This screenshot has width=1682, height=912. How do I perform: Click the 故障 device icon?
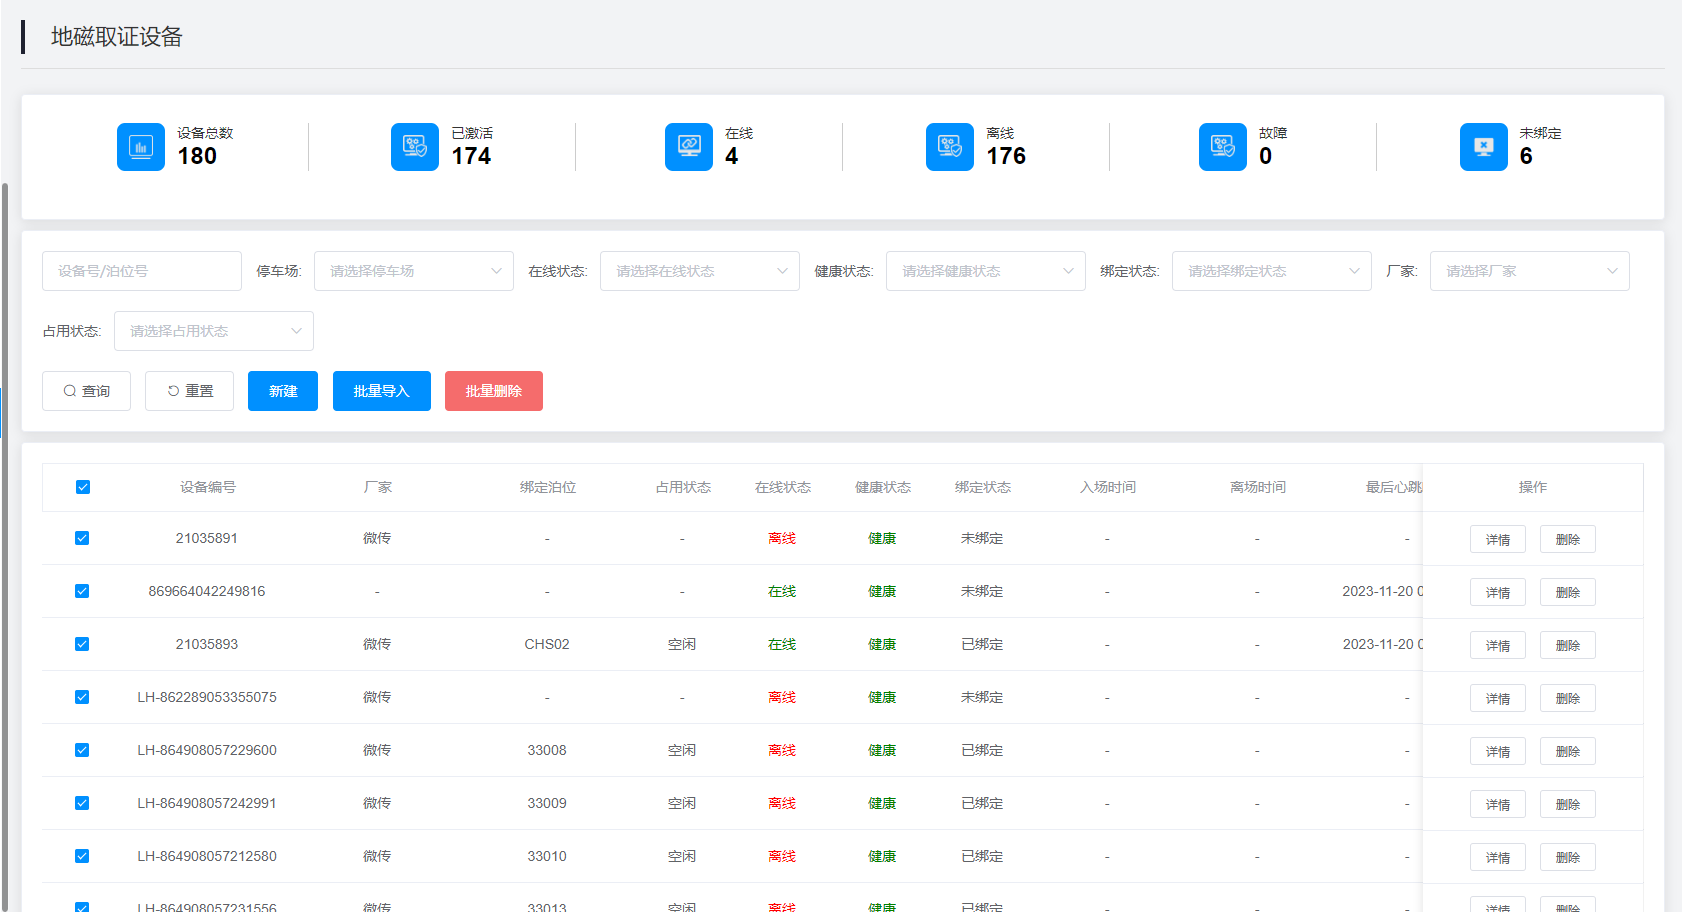click(x=1223, y=147)
